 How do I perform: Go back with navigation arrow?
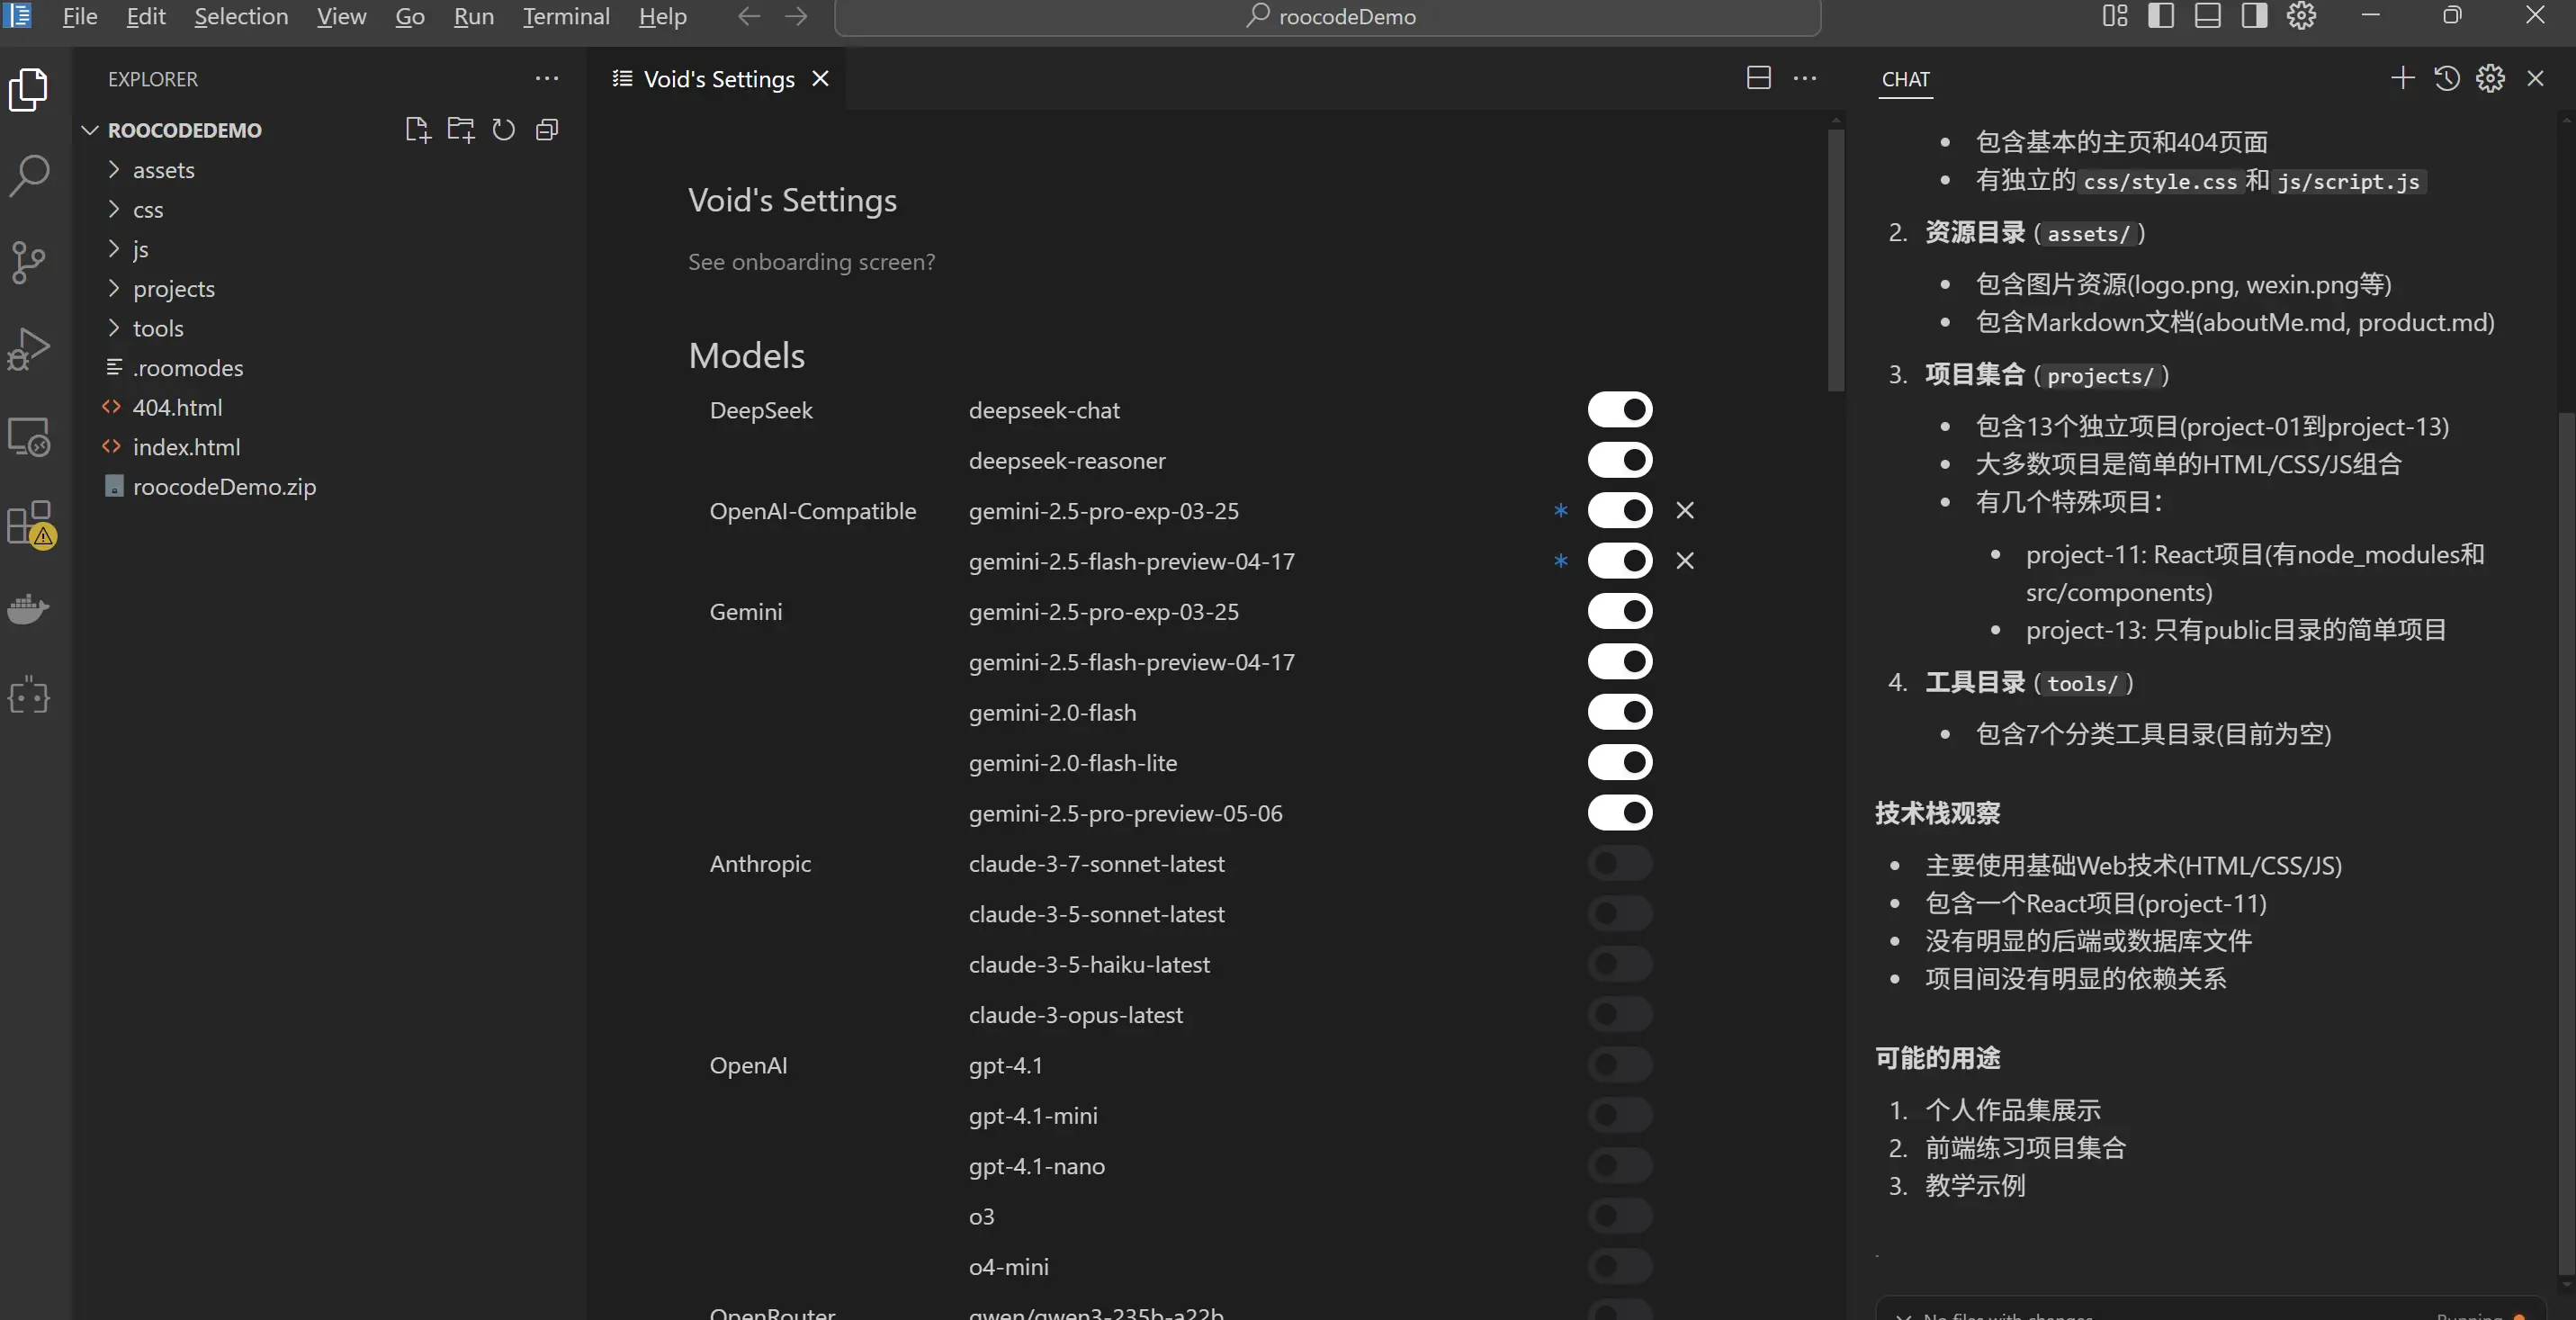click(749, 16)
